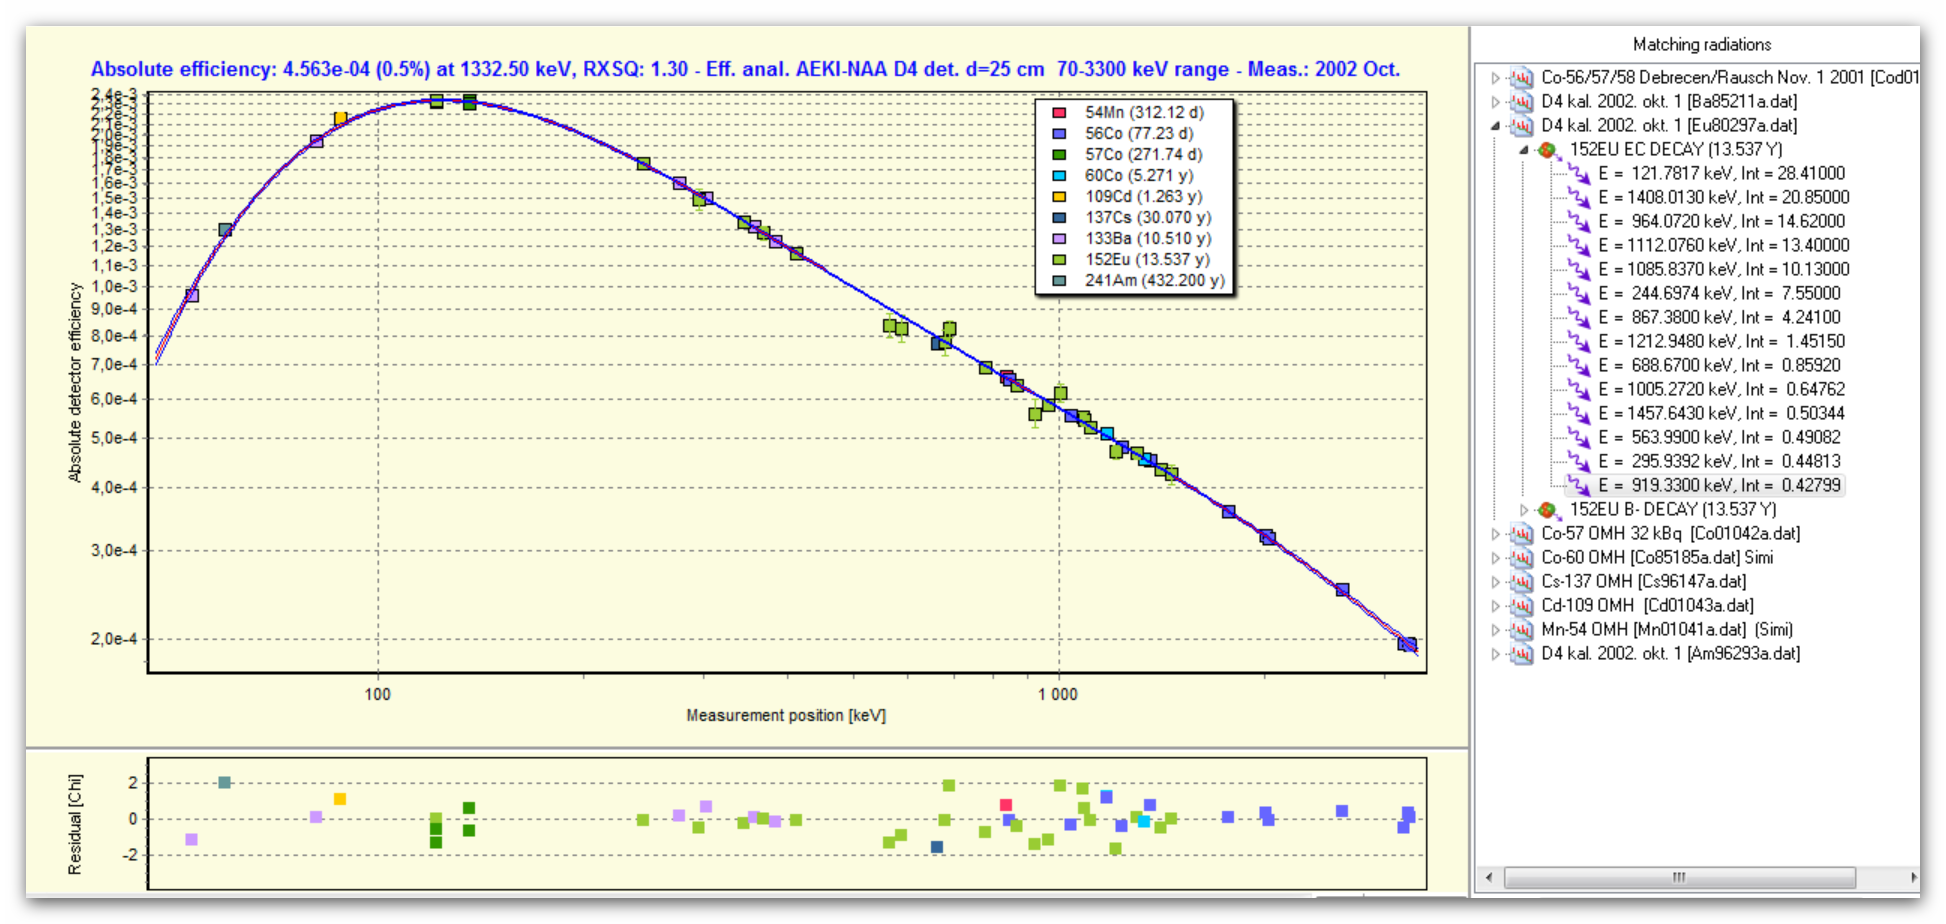This screenshot has width=1946, height=924.
Task: Click the gamma-line icon for 1112.0760 keV
Action: tap(1578, 245)
